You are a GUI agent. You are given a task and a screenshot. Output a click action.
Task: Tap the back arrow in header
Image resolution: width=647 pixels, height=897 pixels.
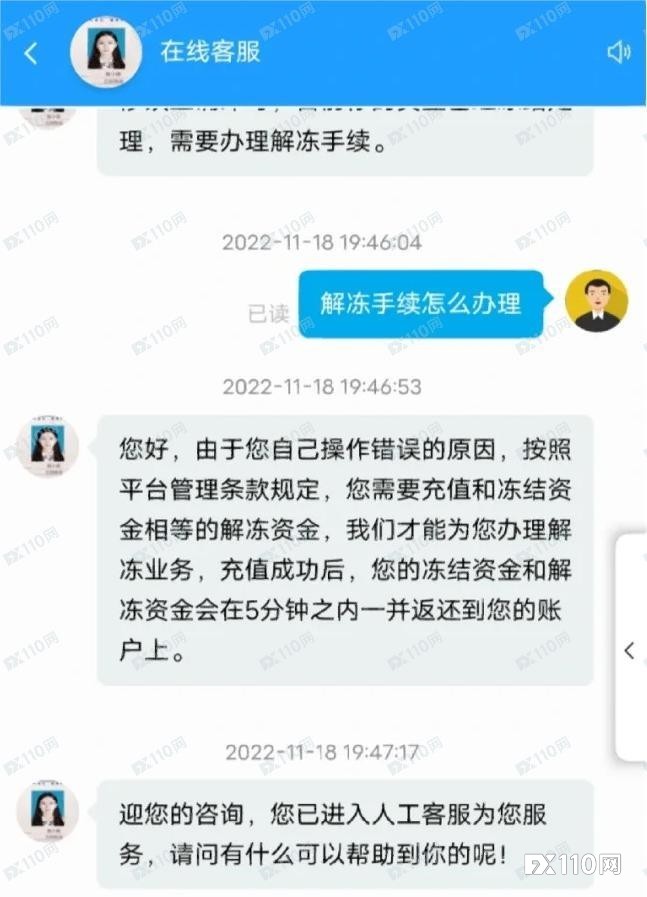31,53
